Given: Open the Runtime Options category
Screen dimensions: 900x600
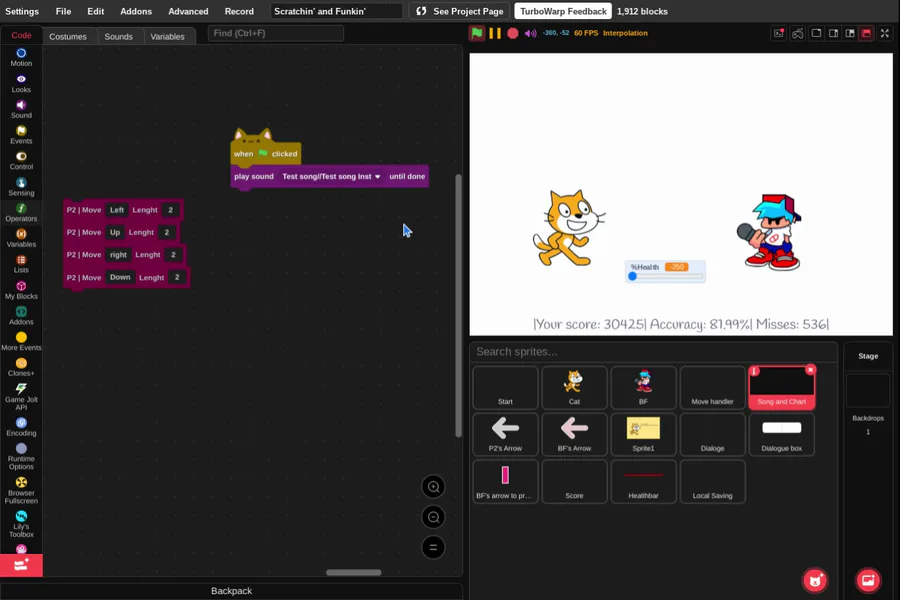Looking at the screenshot, I should (21, 456).
